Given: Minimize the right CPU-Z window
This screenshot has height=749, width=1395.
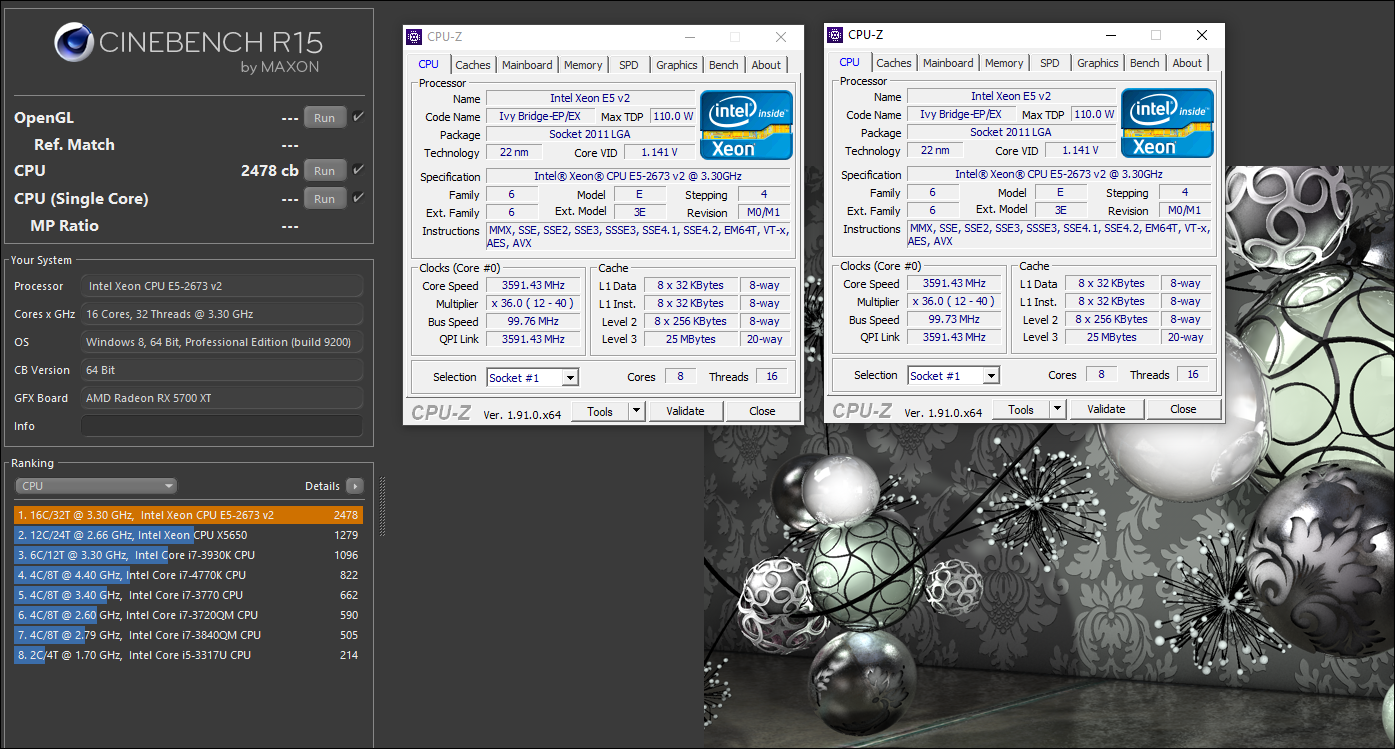Looking at the screenshot, I should [x=1109, y=35].
